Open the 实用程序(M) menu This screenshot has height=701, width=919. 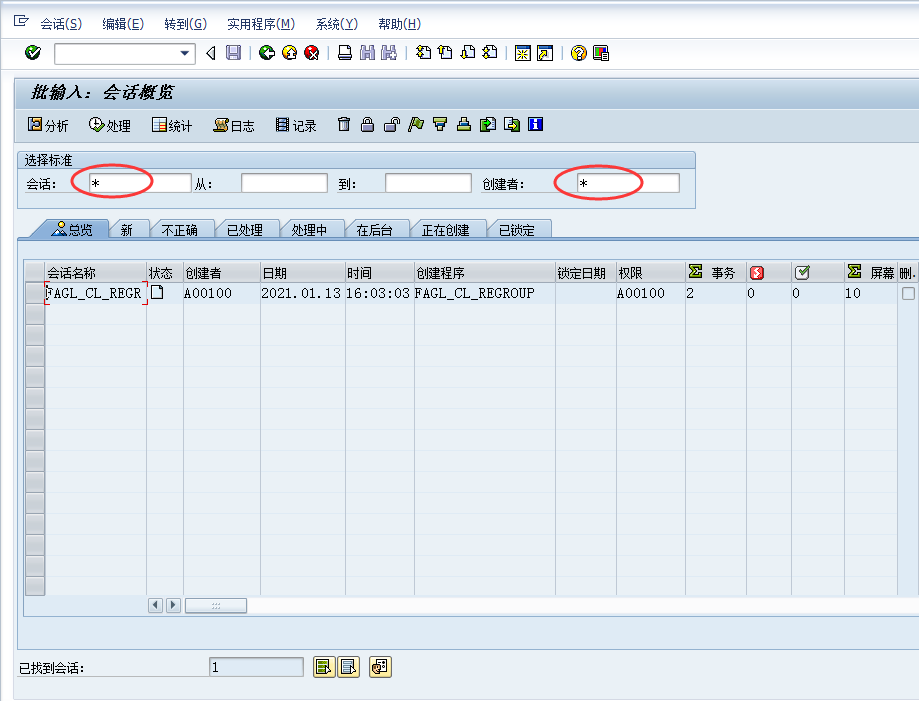click(x=261, y=24)
